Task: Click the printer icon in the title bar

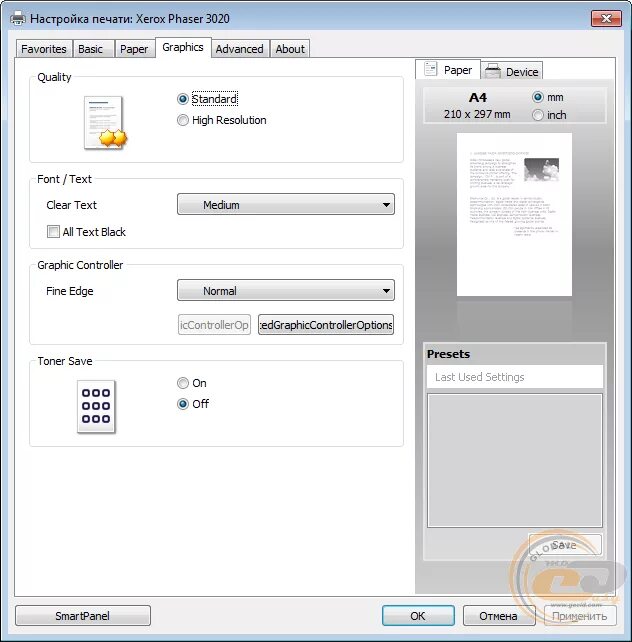Action: 17,18
